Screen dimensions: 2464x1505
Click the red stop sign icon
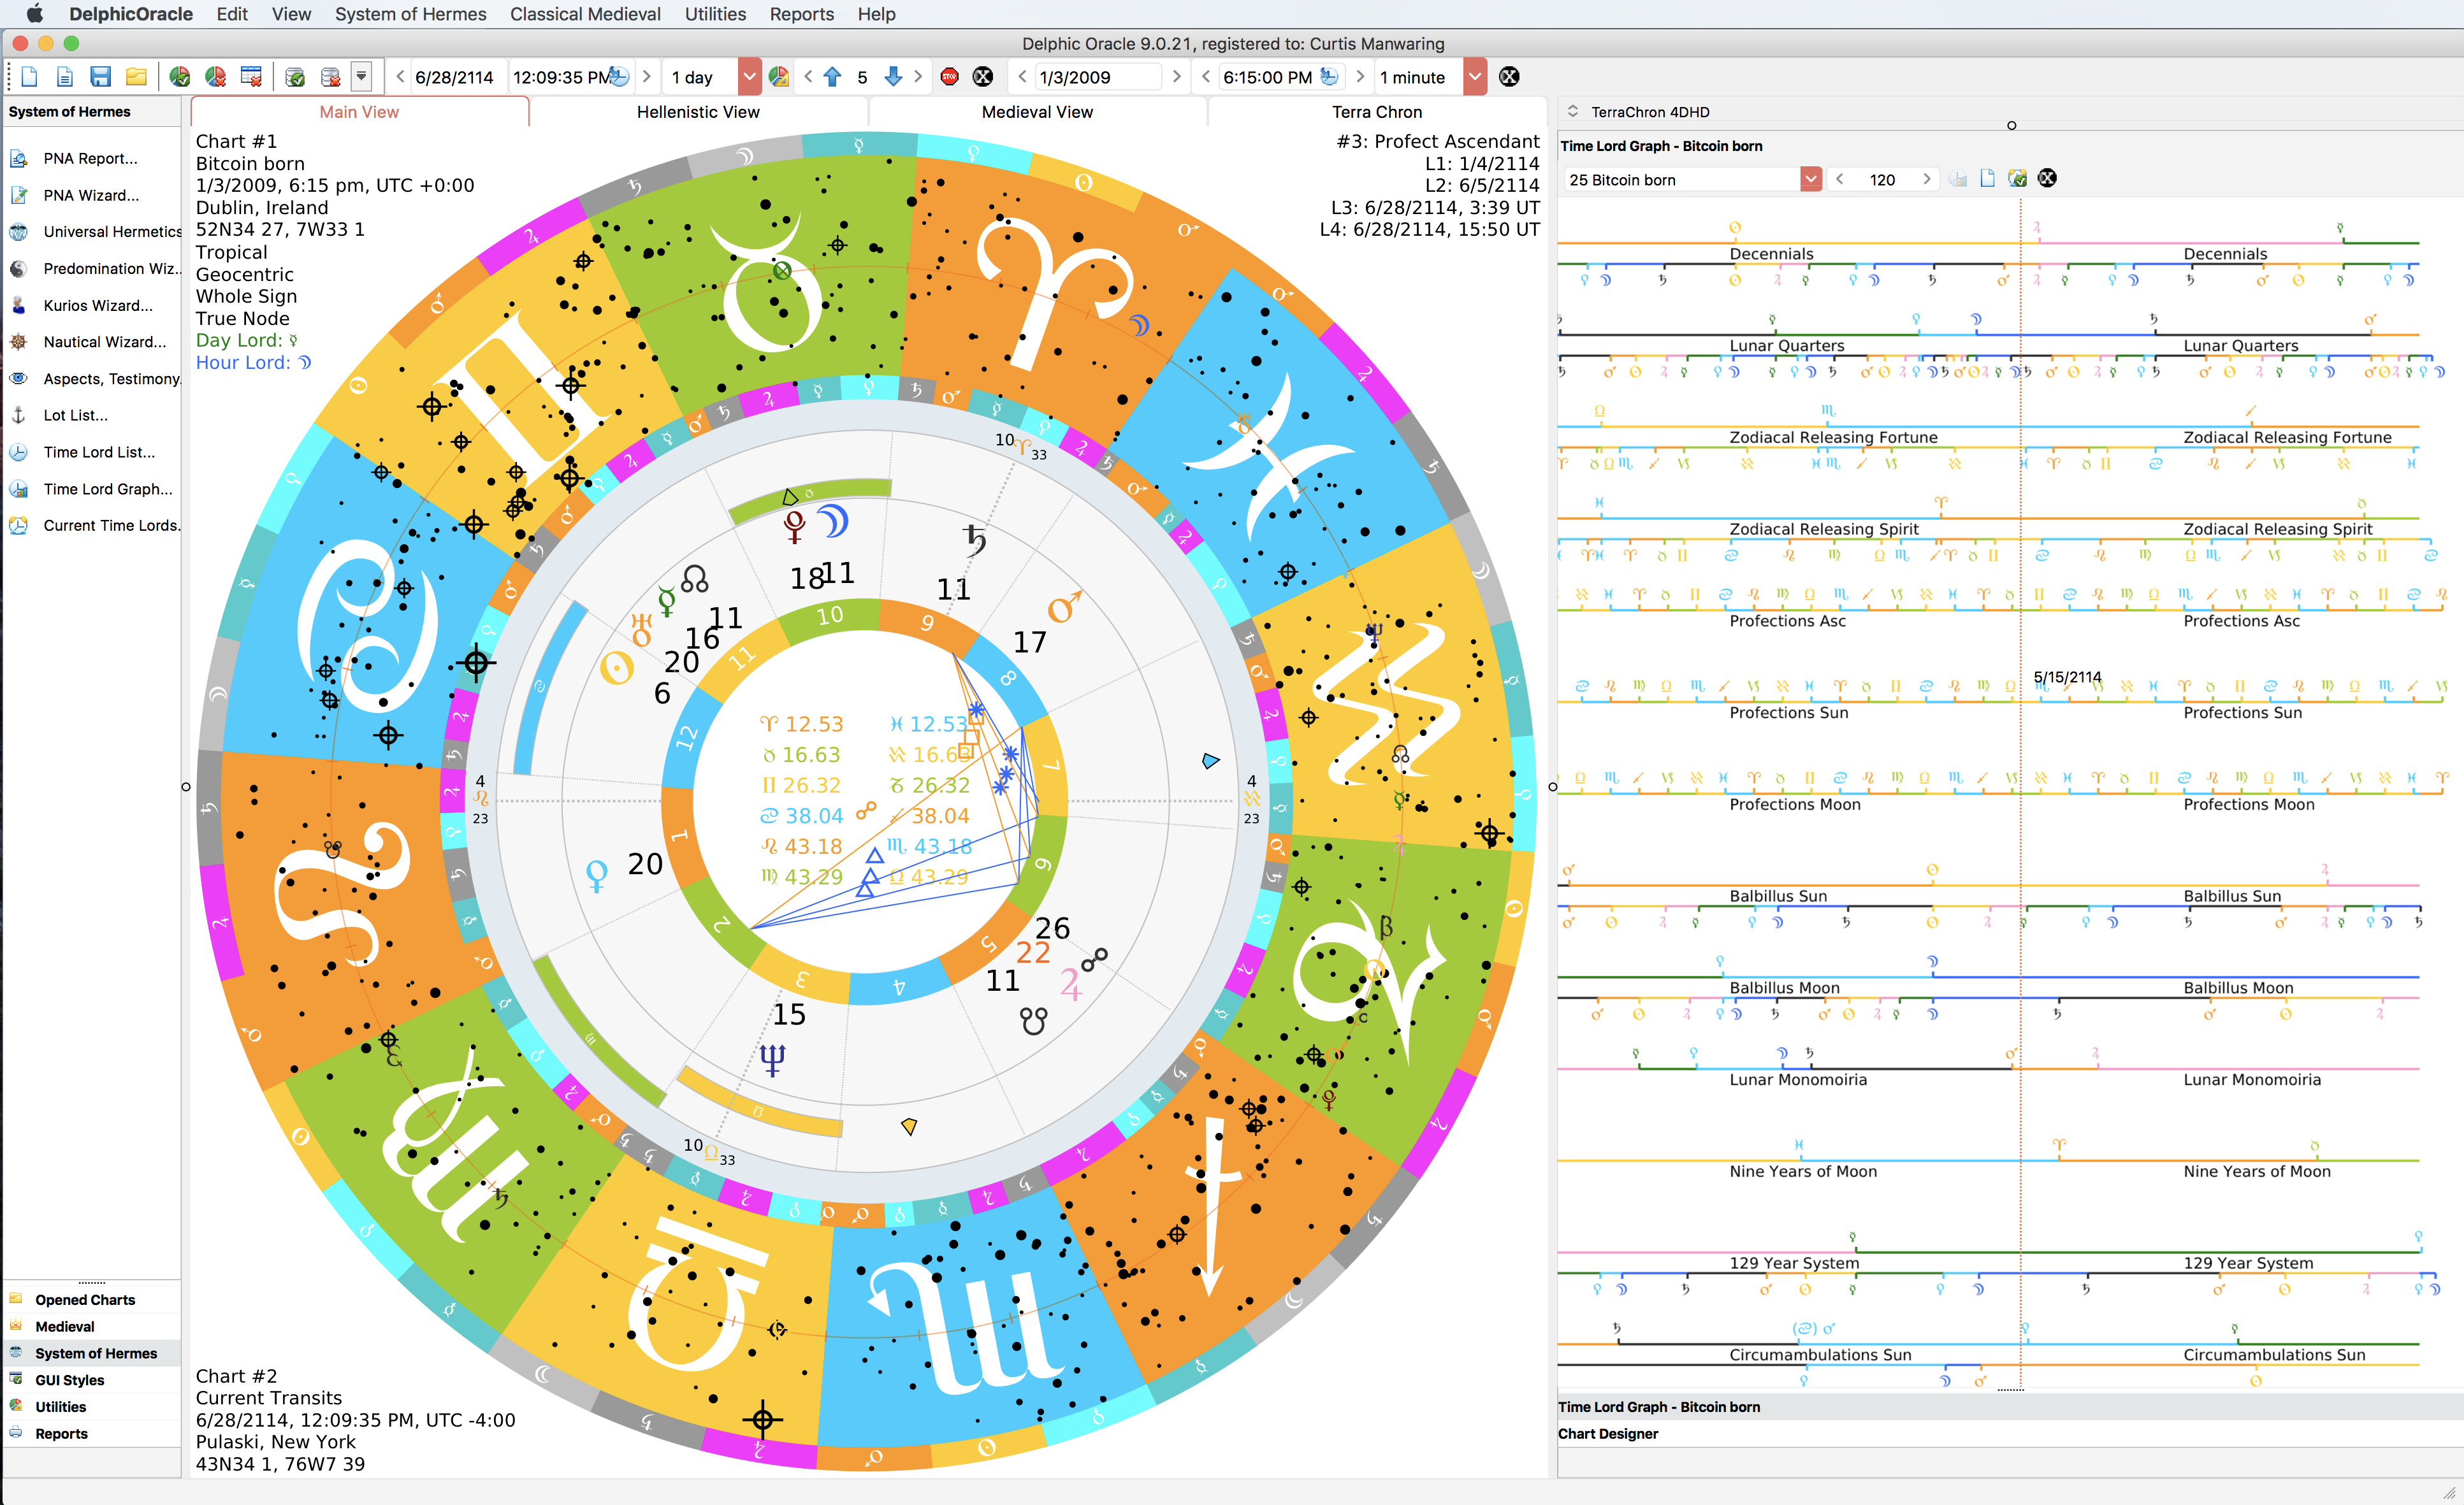(x=949, y=77)
